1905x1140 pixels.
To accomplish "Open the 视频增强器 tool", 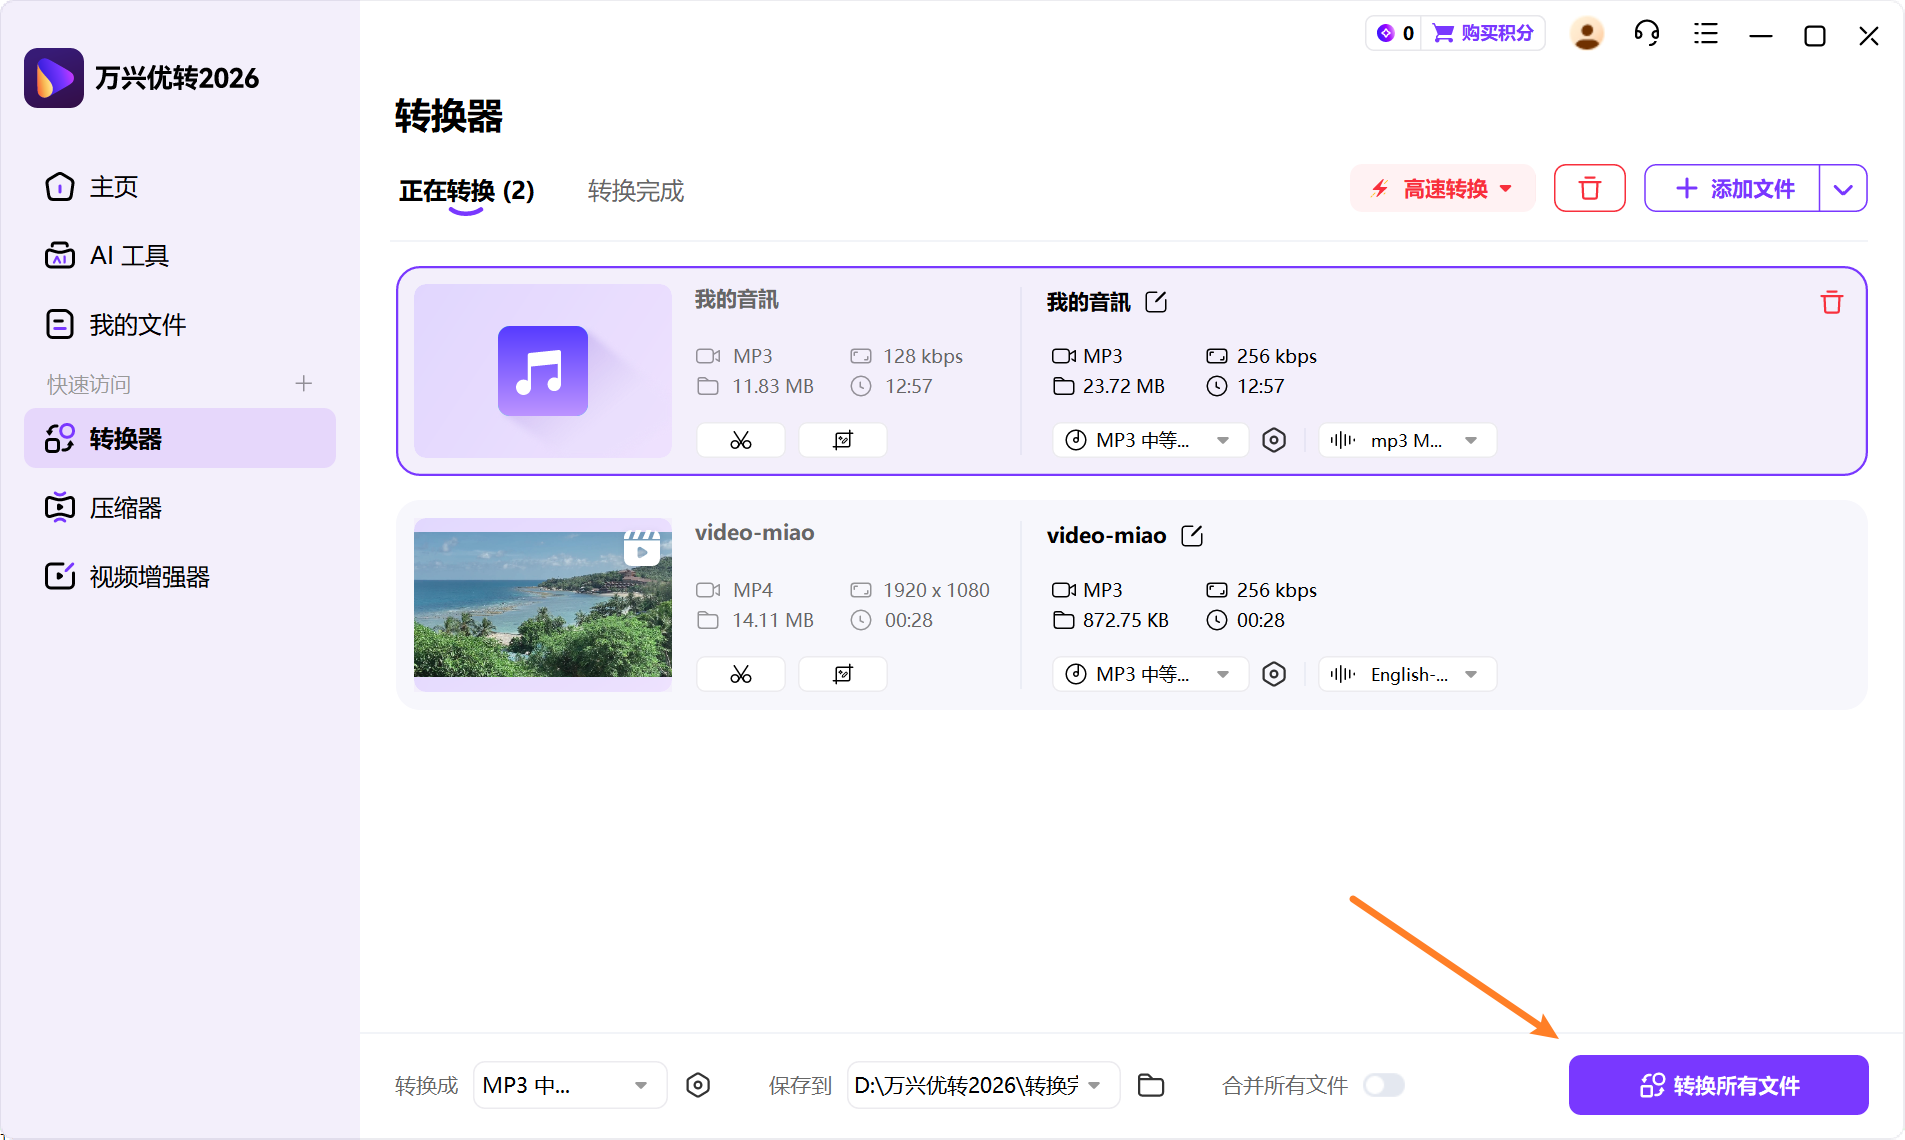I will (148, 575).
